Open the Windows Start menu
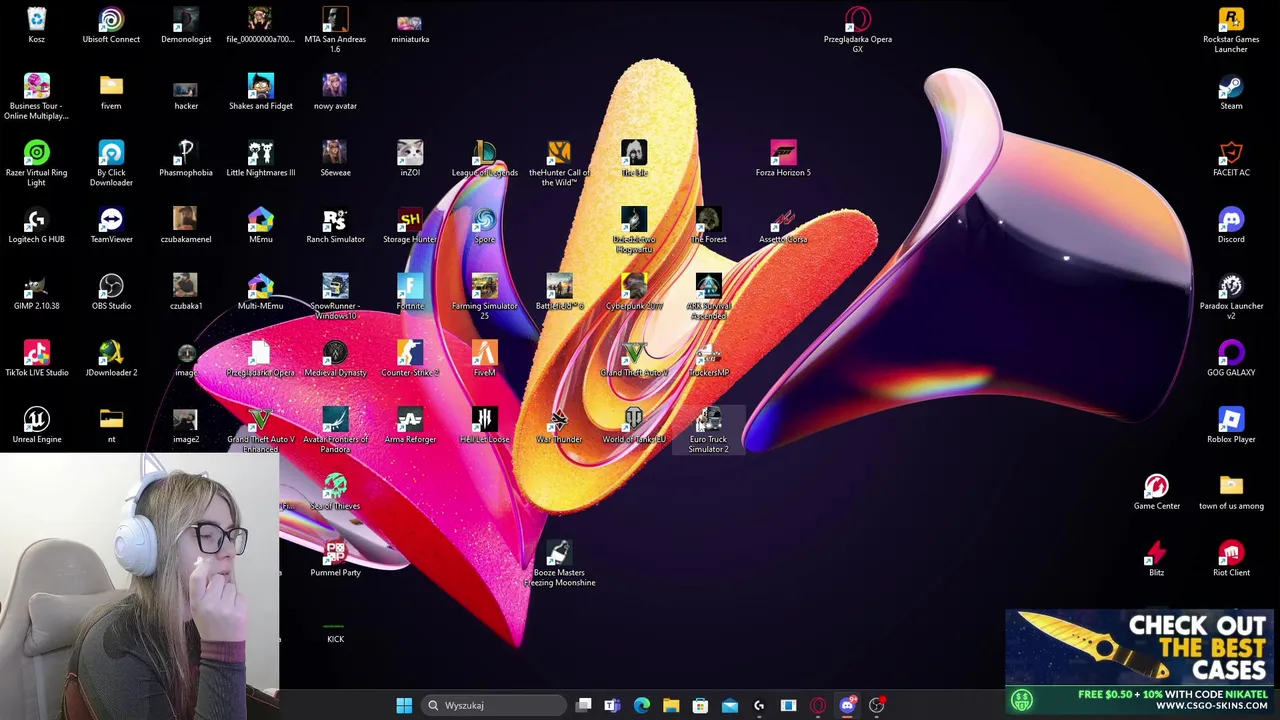This screenshot has height=720, width=1280. [404, 705]
